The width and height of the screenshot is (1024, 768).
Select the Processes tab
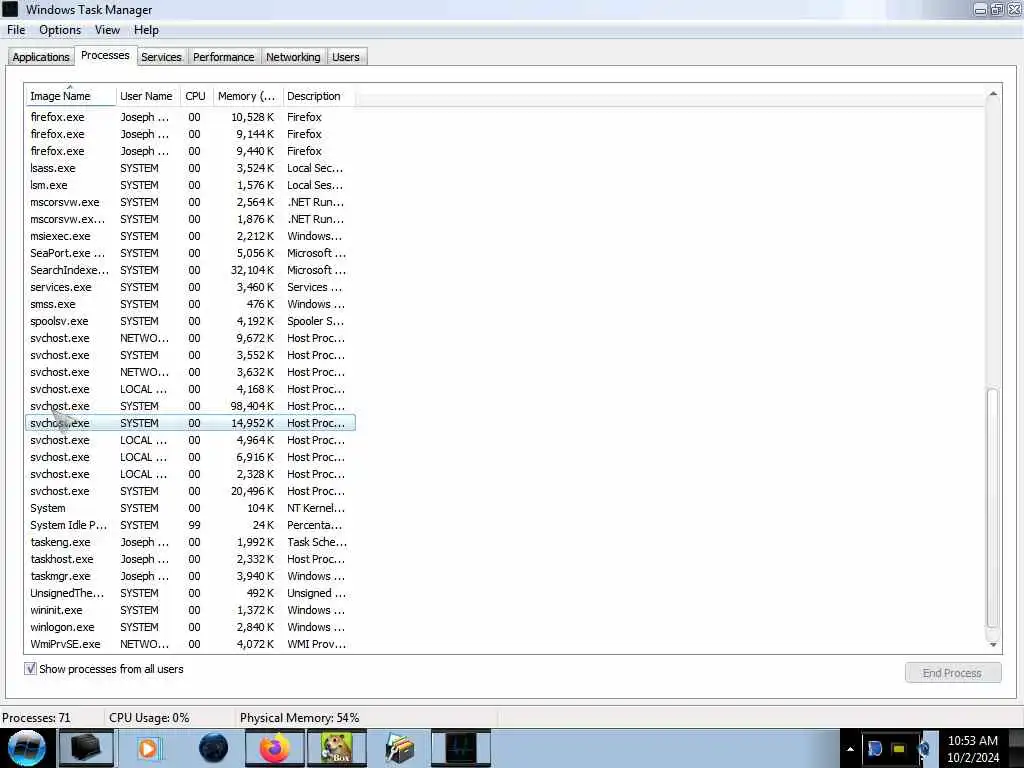[105, 56]
